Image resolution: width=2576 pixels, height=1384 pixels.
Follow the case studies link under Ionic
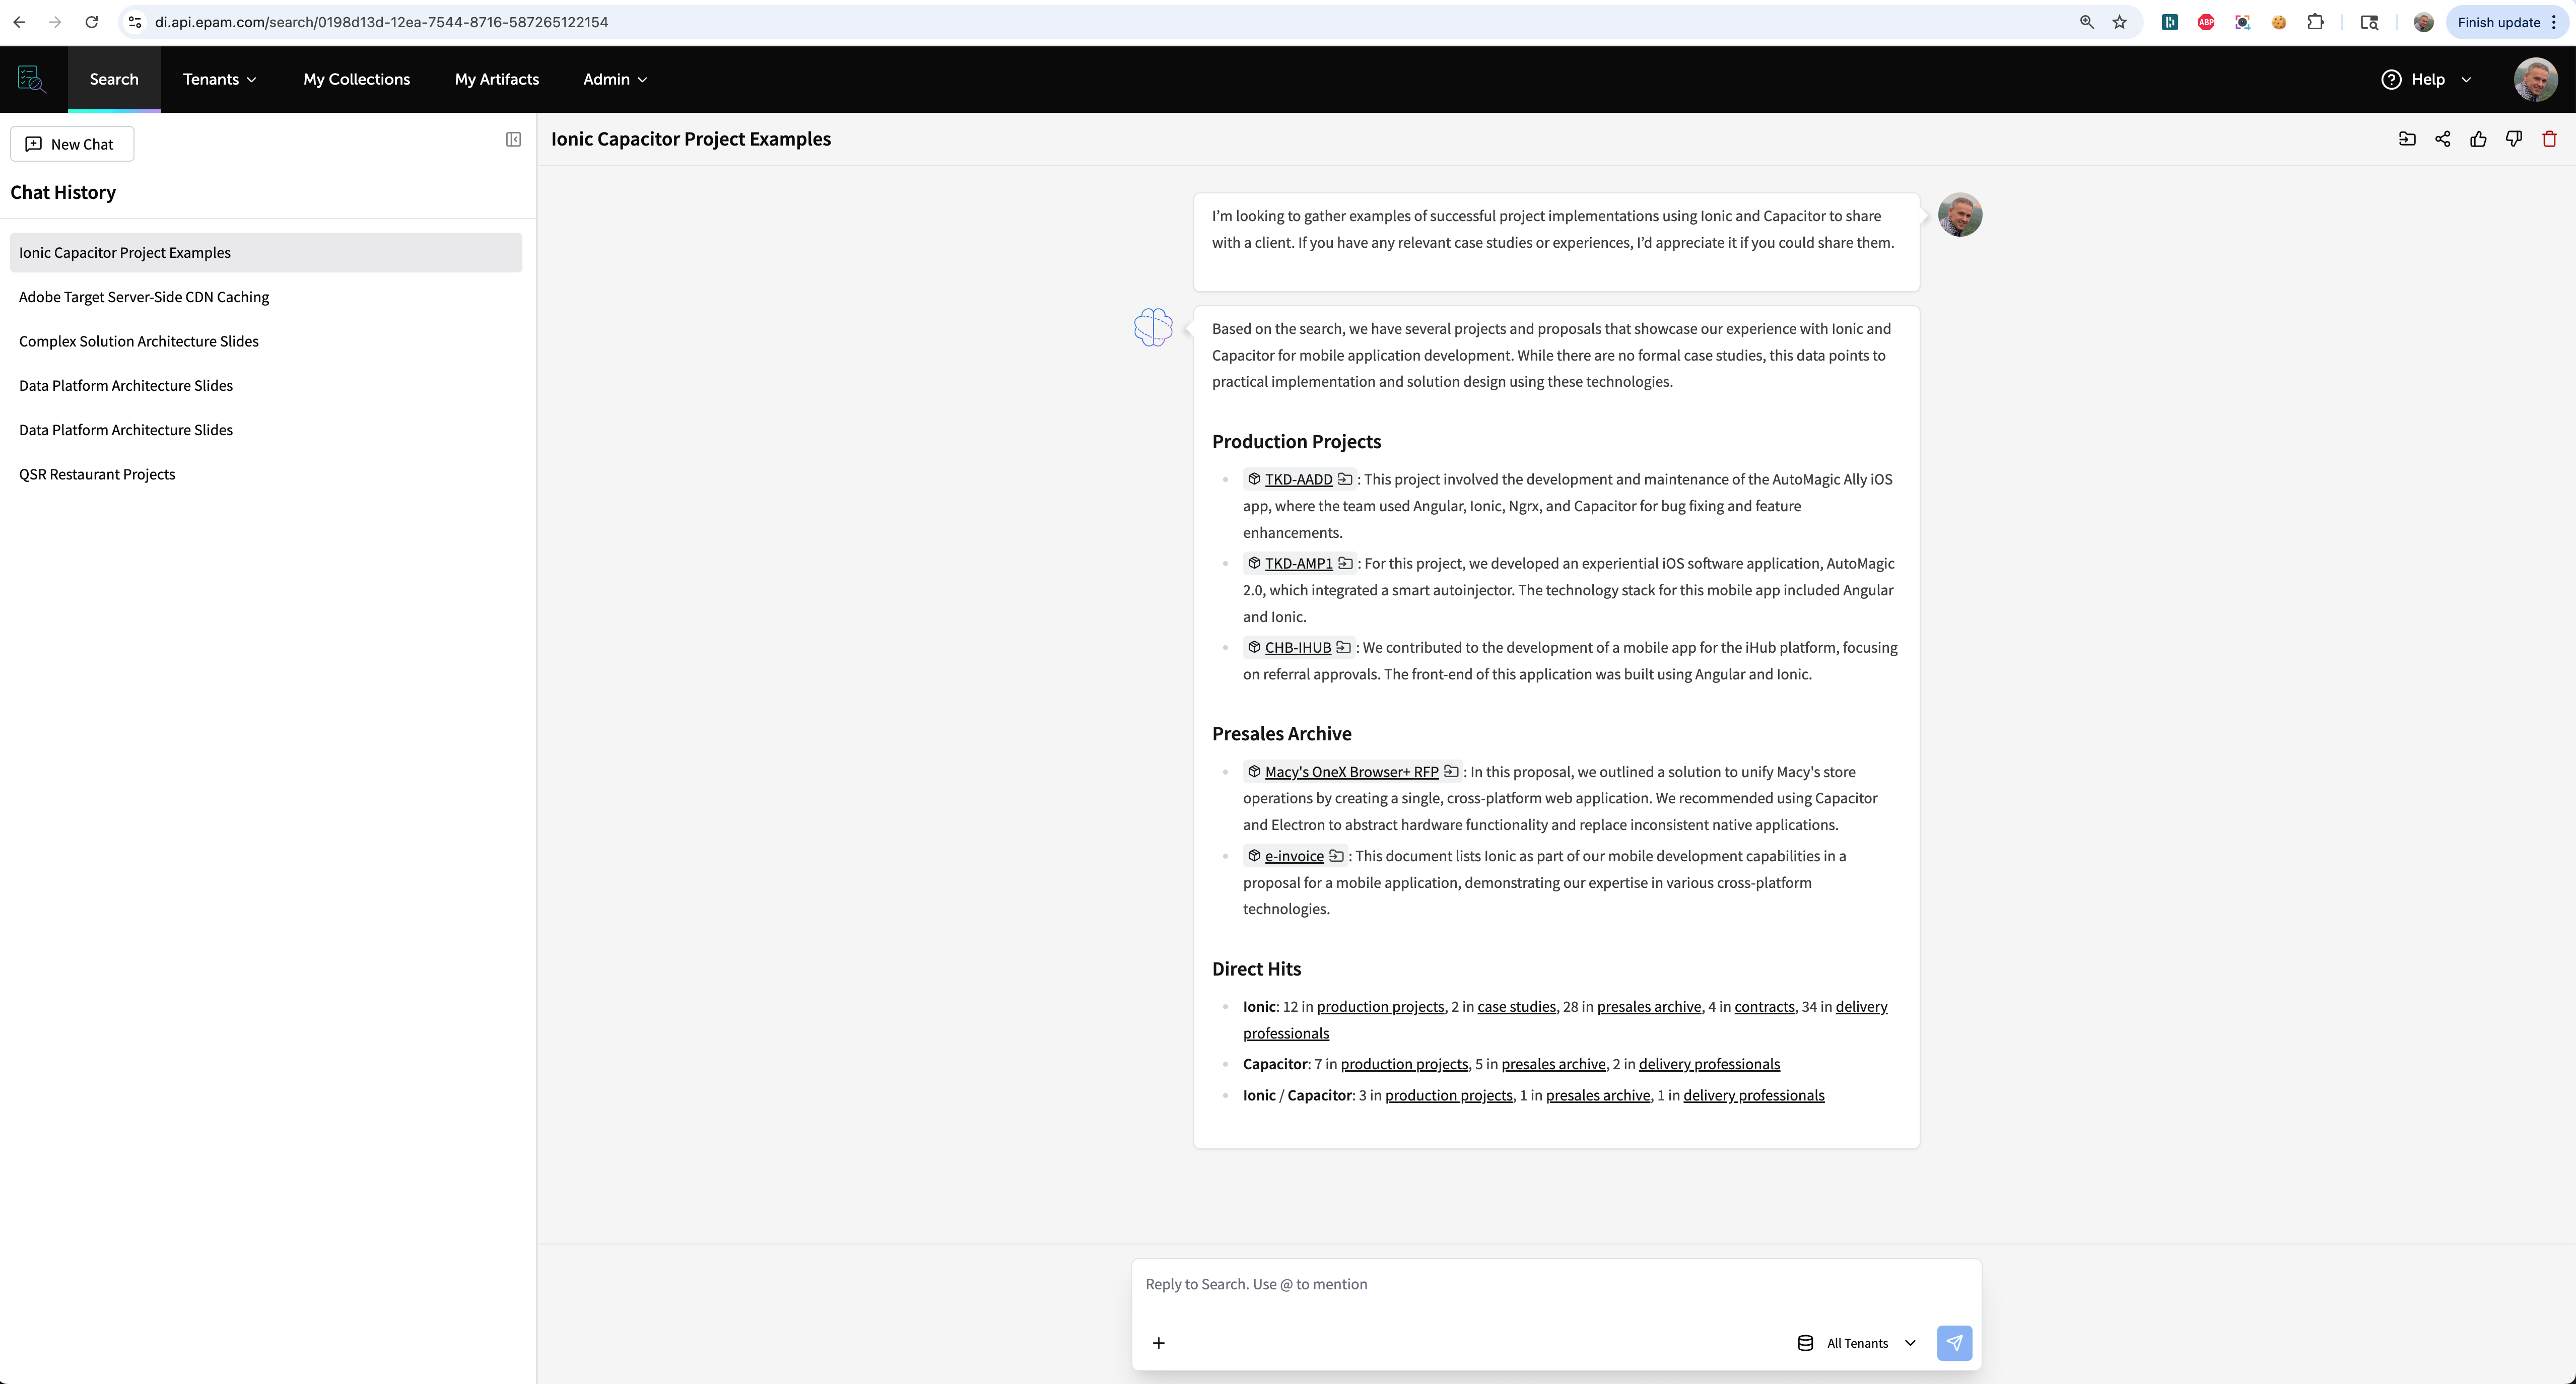pos(1516,1006)
